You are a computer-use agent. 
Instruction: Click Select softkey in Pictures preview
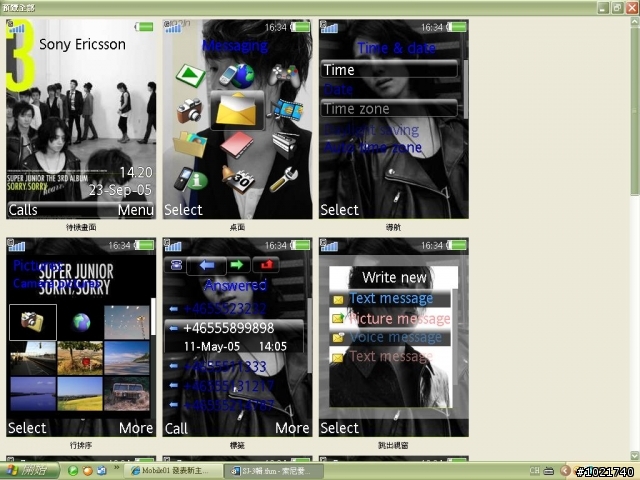tap(27, 428)
